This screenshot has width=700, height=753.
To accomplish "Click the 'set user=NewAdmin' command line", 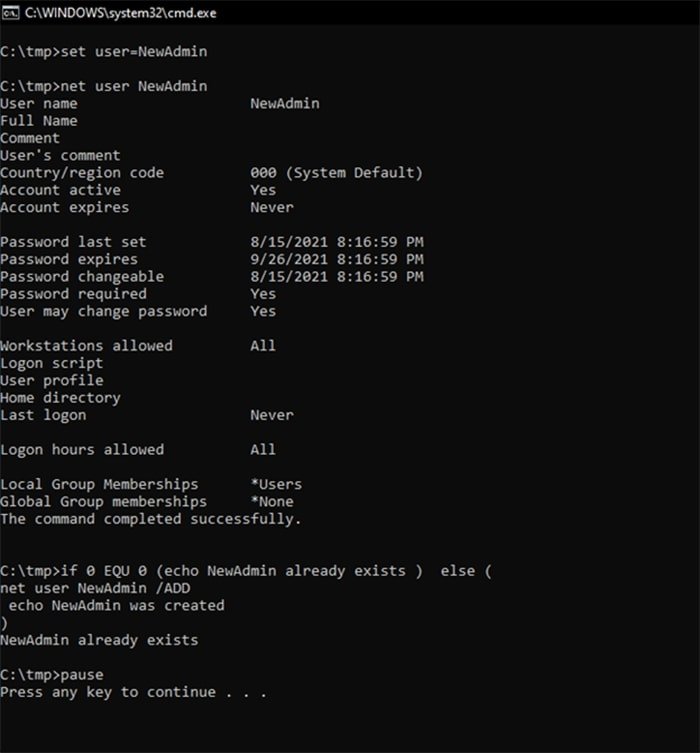I will point(104,51).
